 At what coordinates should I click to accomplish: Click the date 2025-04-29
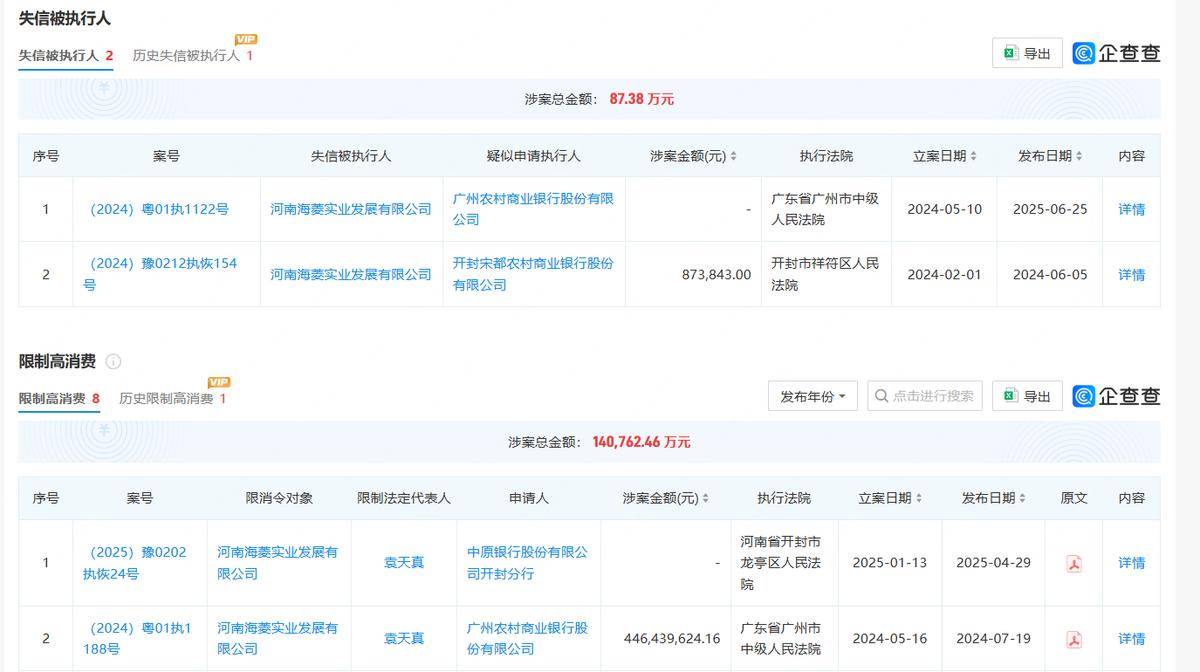pyautogui.click(x=993, y=563)
